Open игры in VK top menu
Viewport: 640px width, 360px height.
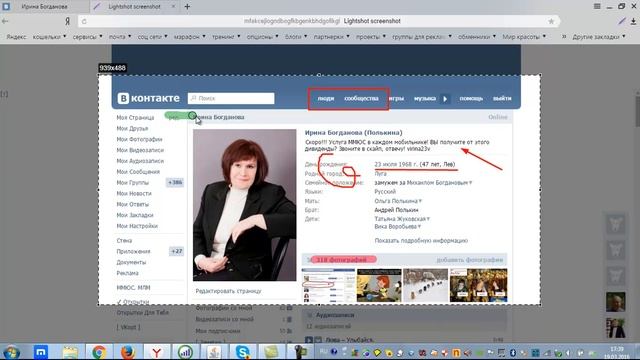pos(396,98)
